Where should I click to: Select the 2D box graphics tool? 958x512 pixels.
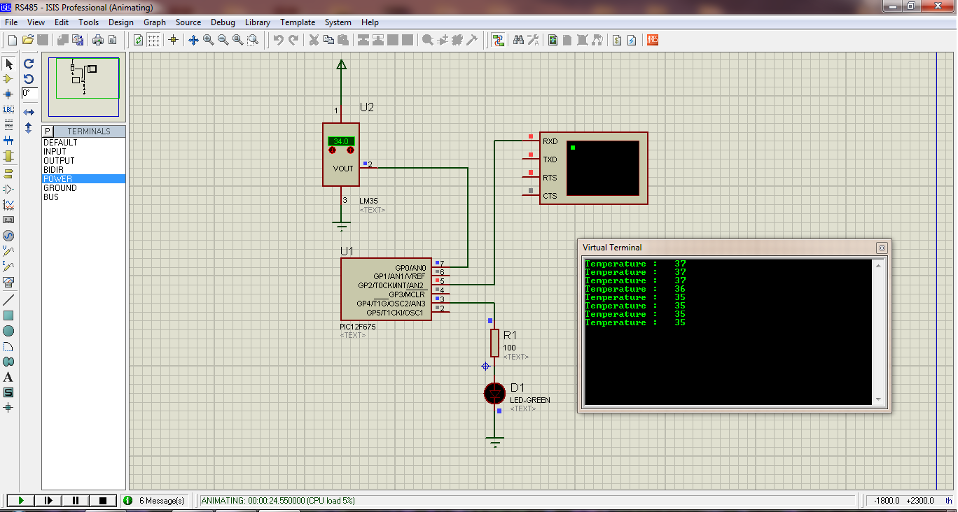pos(9,315)
